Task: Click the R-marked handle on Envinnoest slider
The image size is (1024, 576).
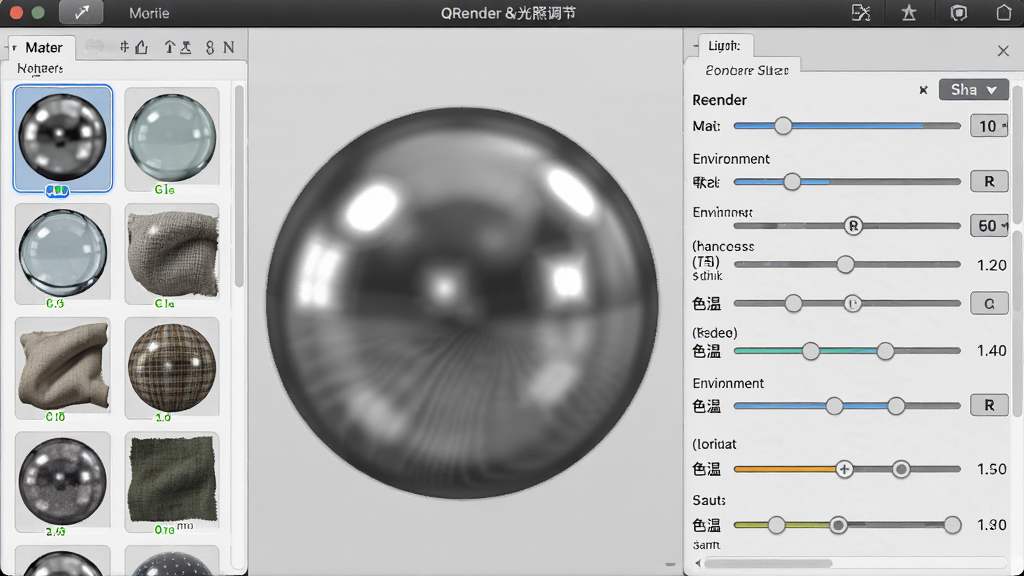Action: tap(853, 226)
